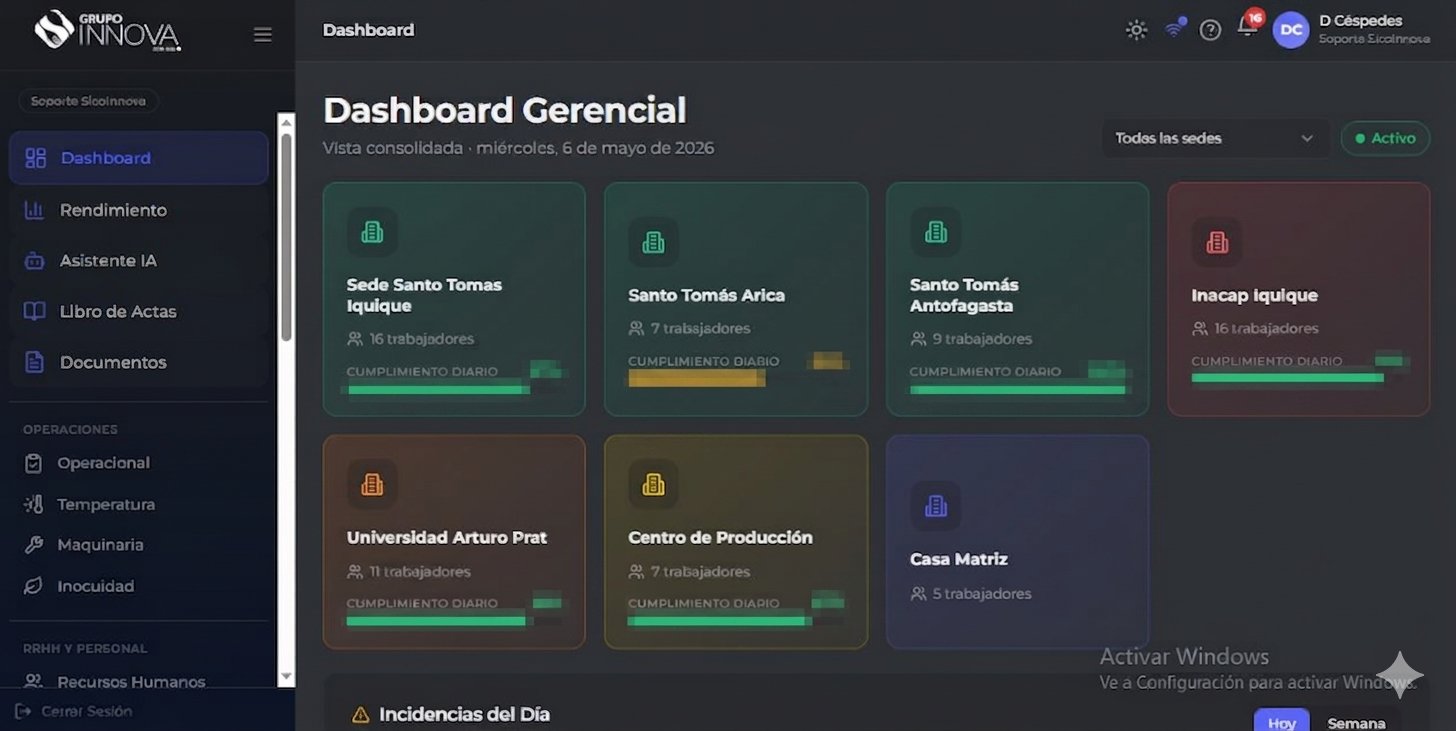Screen dimensions: 1456x731
Task: Click the Dashboard breadcrumb title in header
Action: point(368,30)
